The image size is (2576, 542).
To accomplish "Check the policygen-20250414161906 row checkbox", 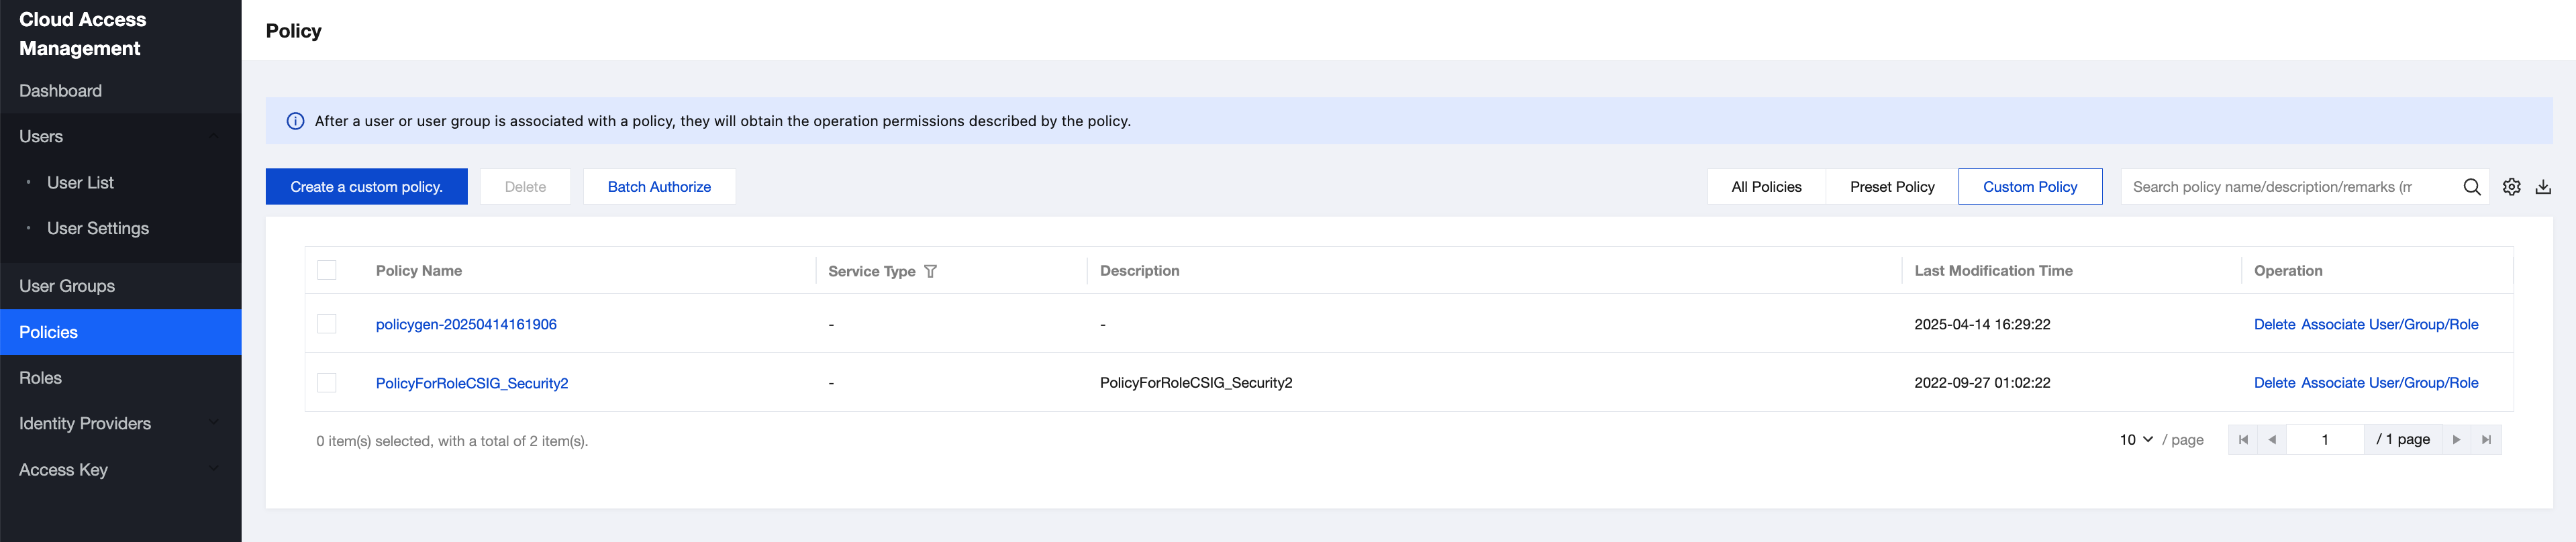I will tap(327, 324).
